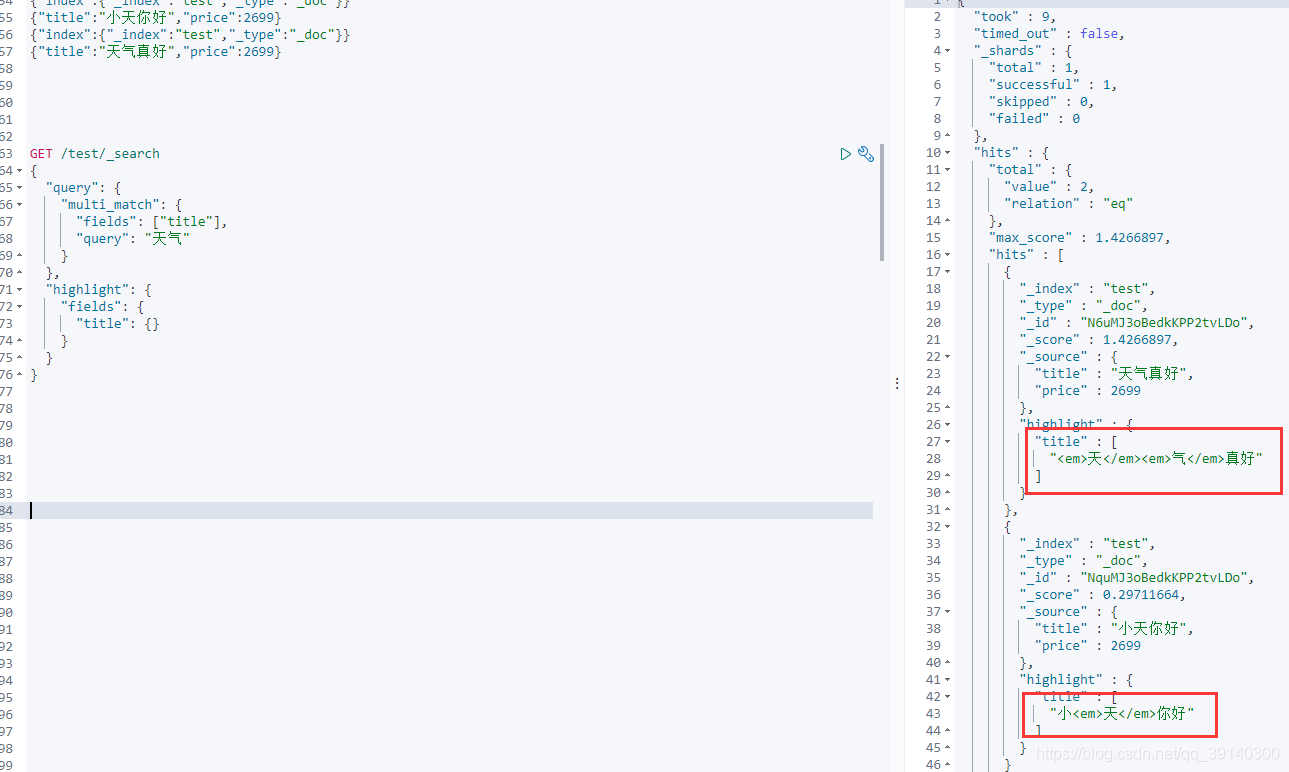This screenshot has width=1289, height=772.
Task: Fold the "query" block in request editor
Action: pos(20,188)
